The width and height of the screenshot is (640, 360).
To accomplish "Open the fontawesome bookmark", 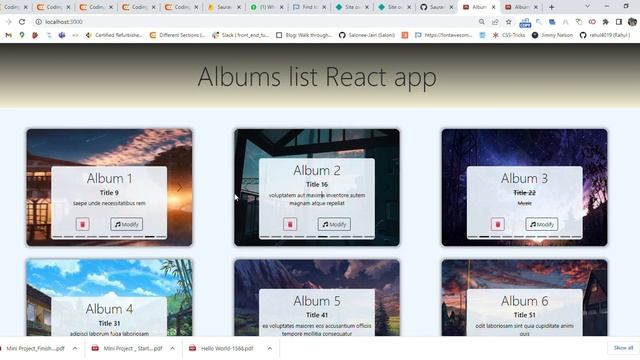I will [443, 35].
